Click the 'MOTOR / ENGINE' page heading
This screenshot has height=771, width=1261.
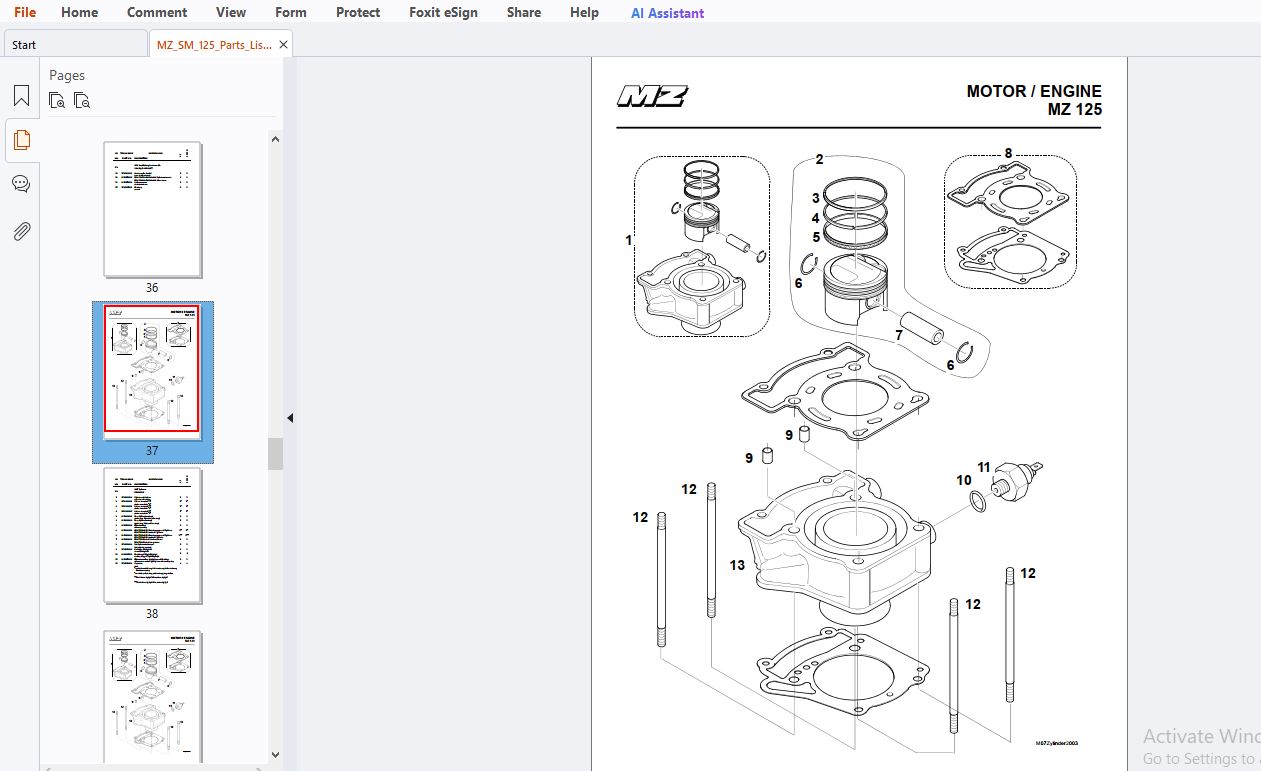[x=1034, y=91]
